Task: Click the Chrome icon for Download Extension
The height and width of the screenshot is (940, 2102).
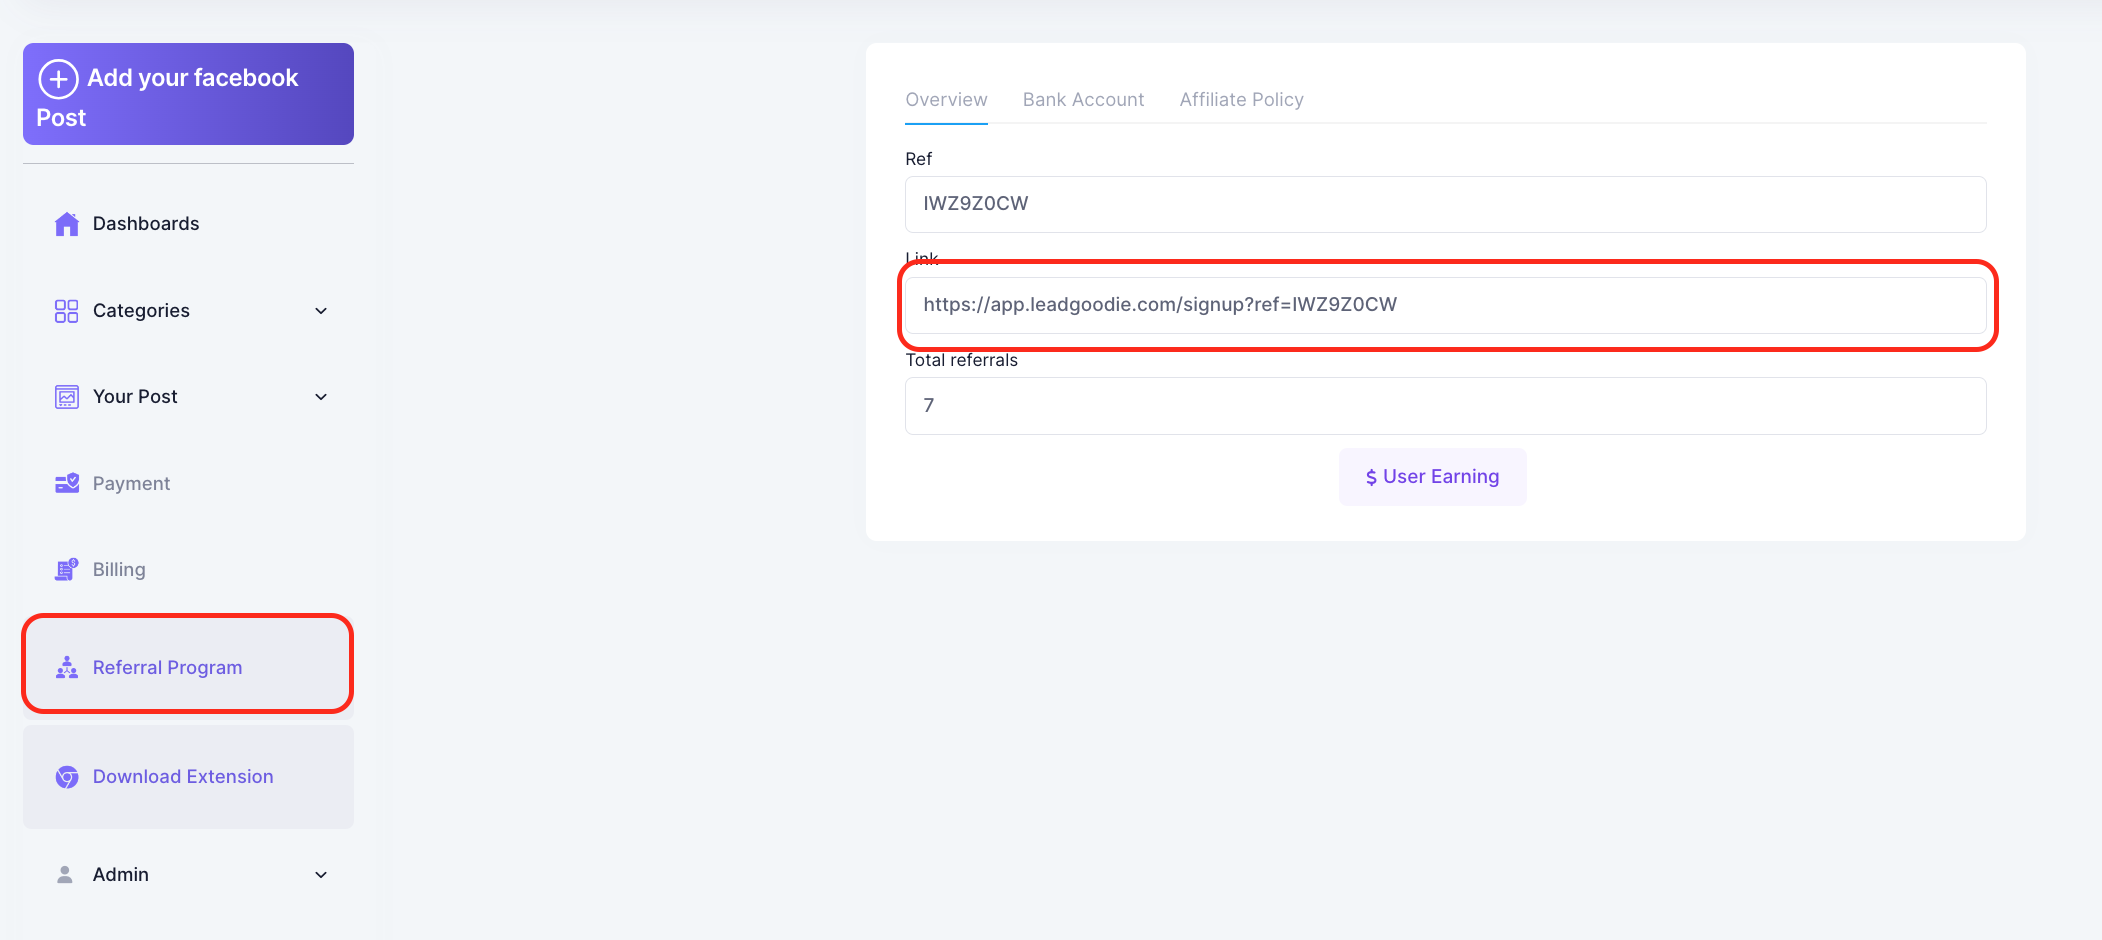Action: (x=66, y=777)
